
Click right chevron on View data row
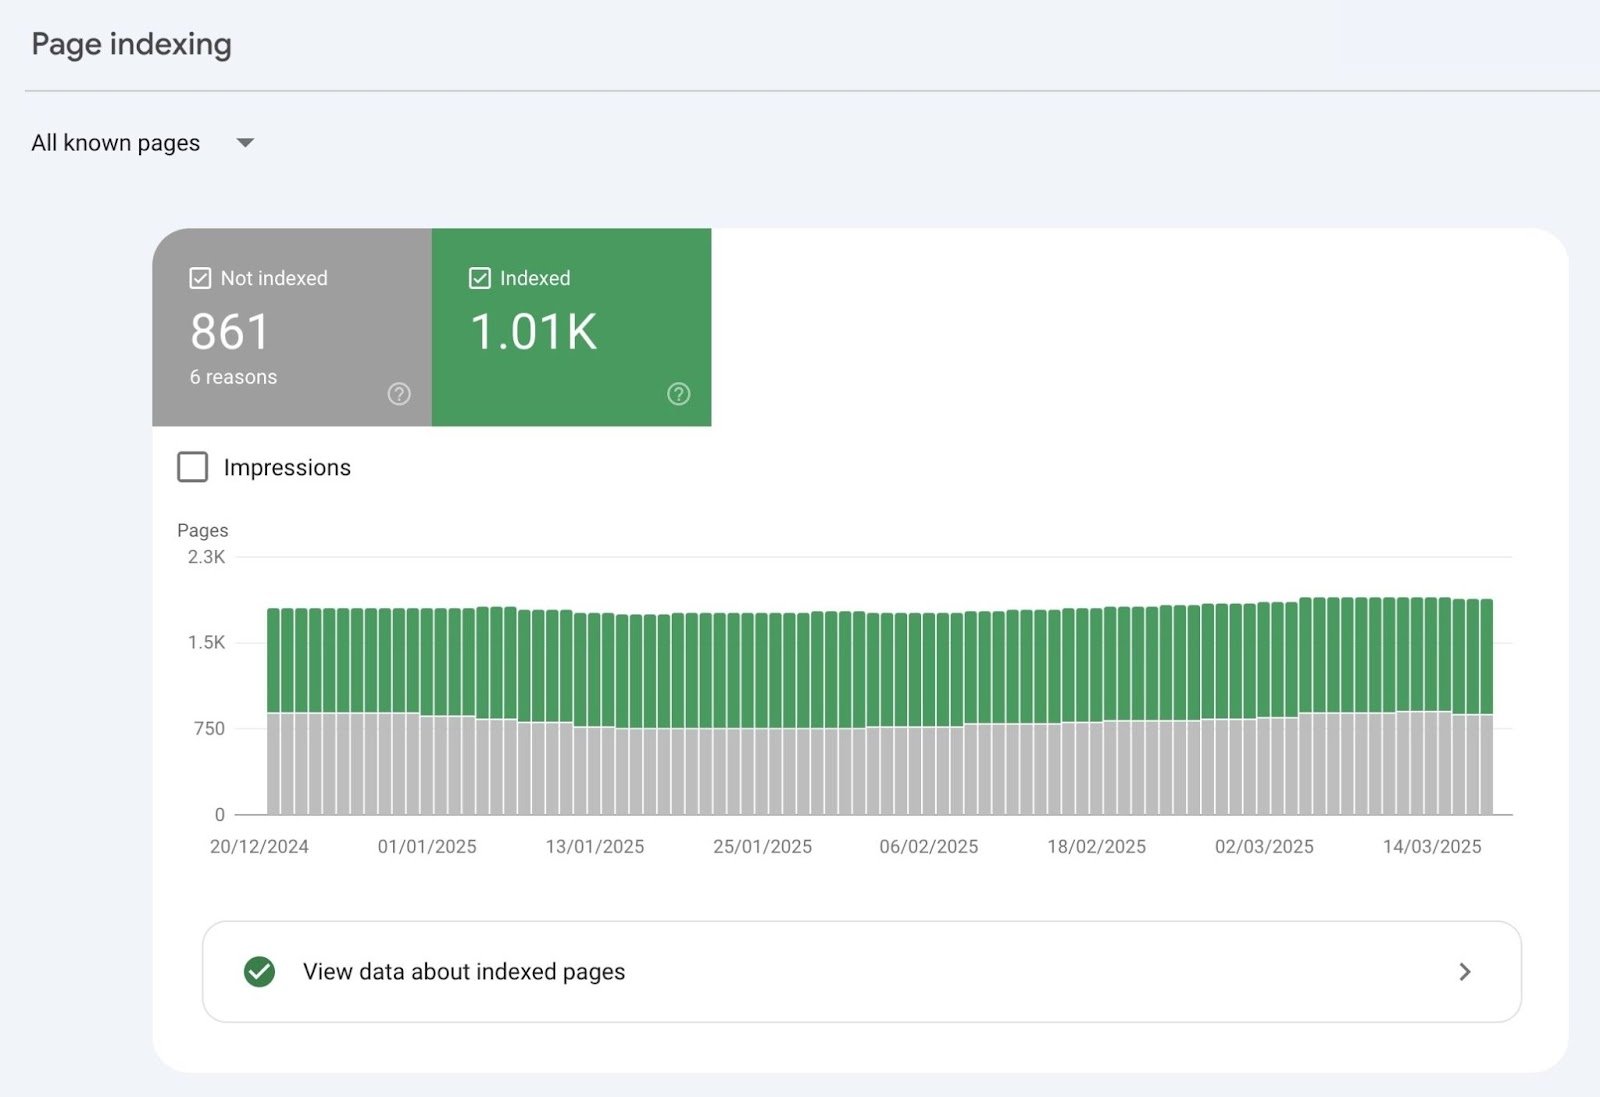pos(1465,971)
